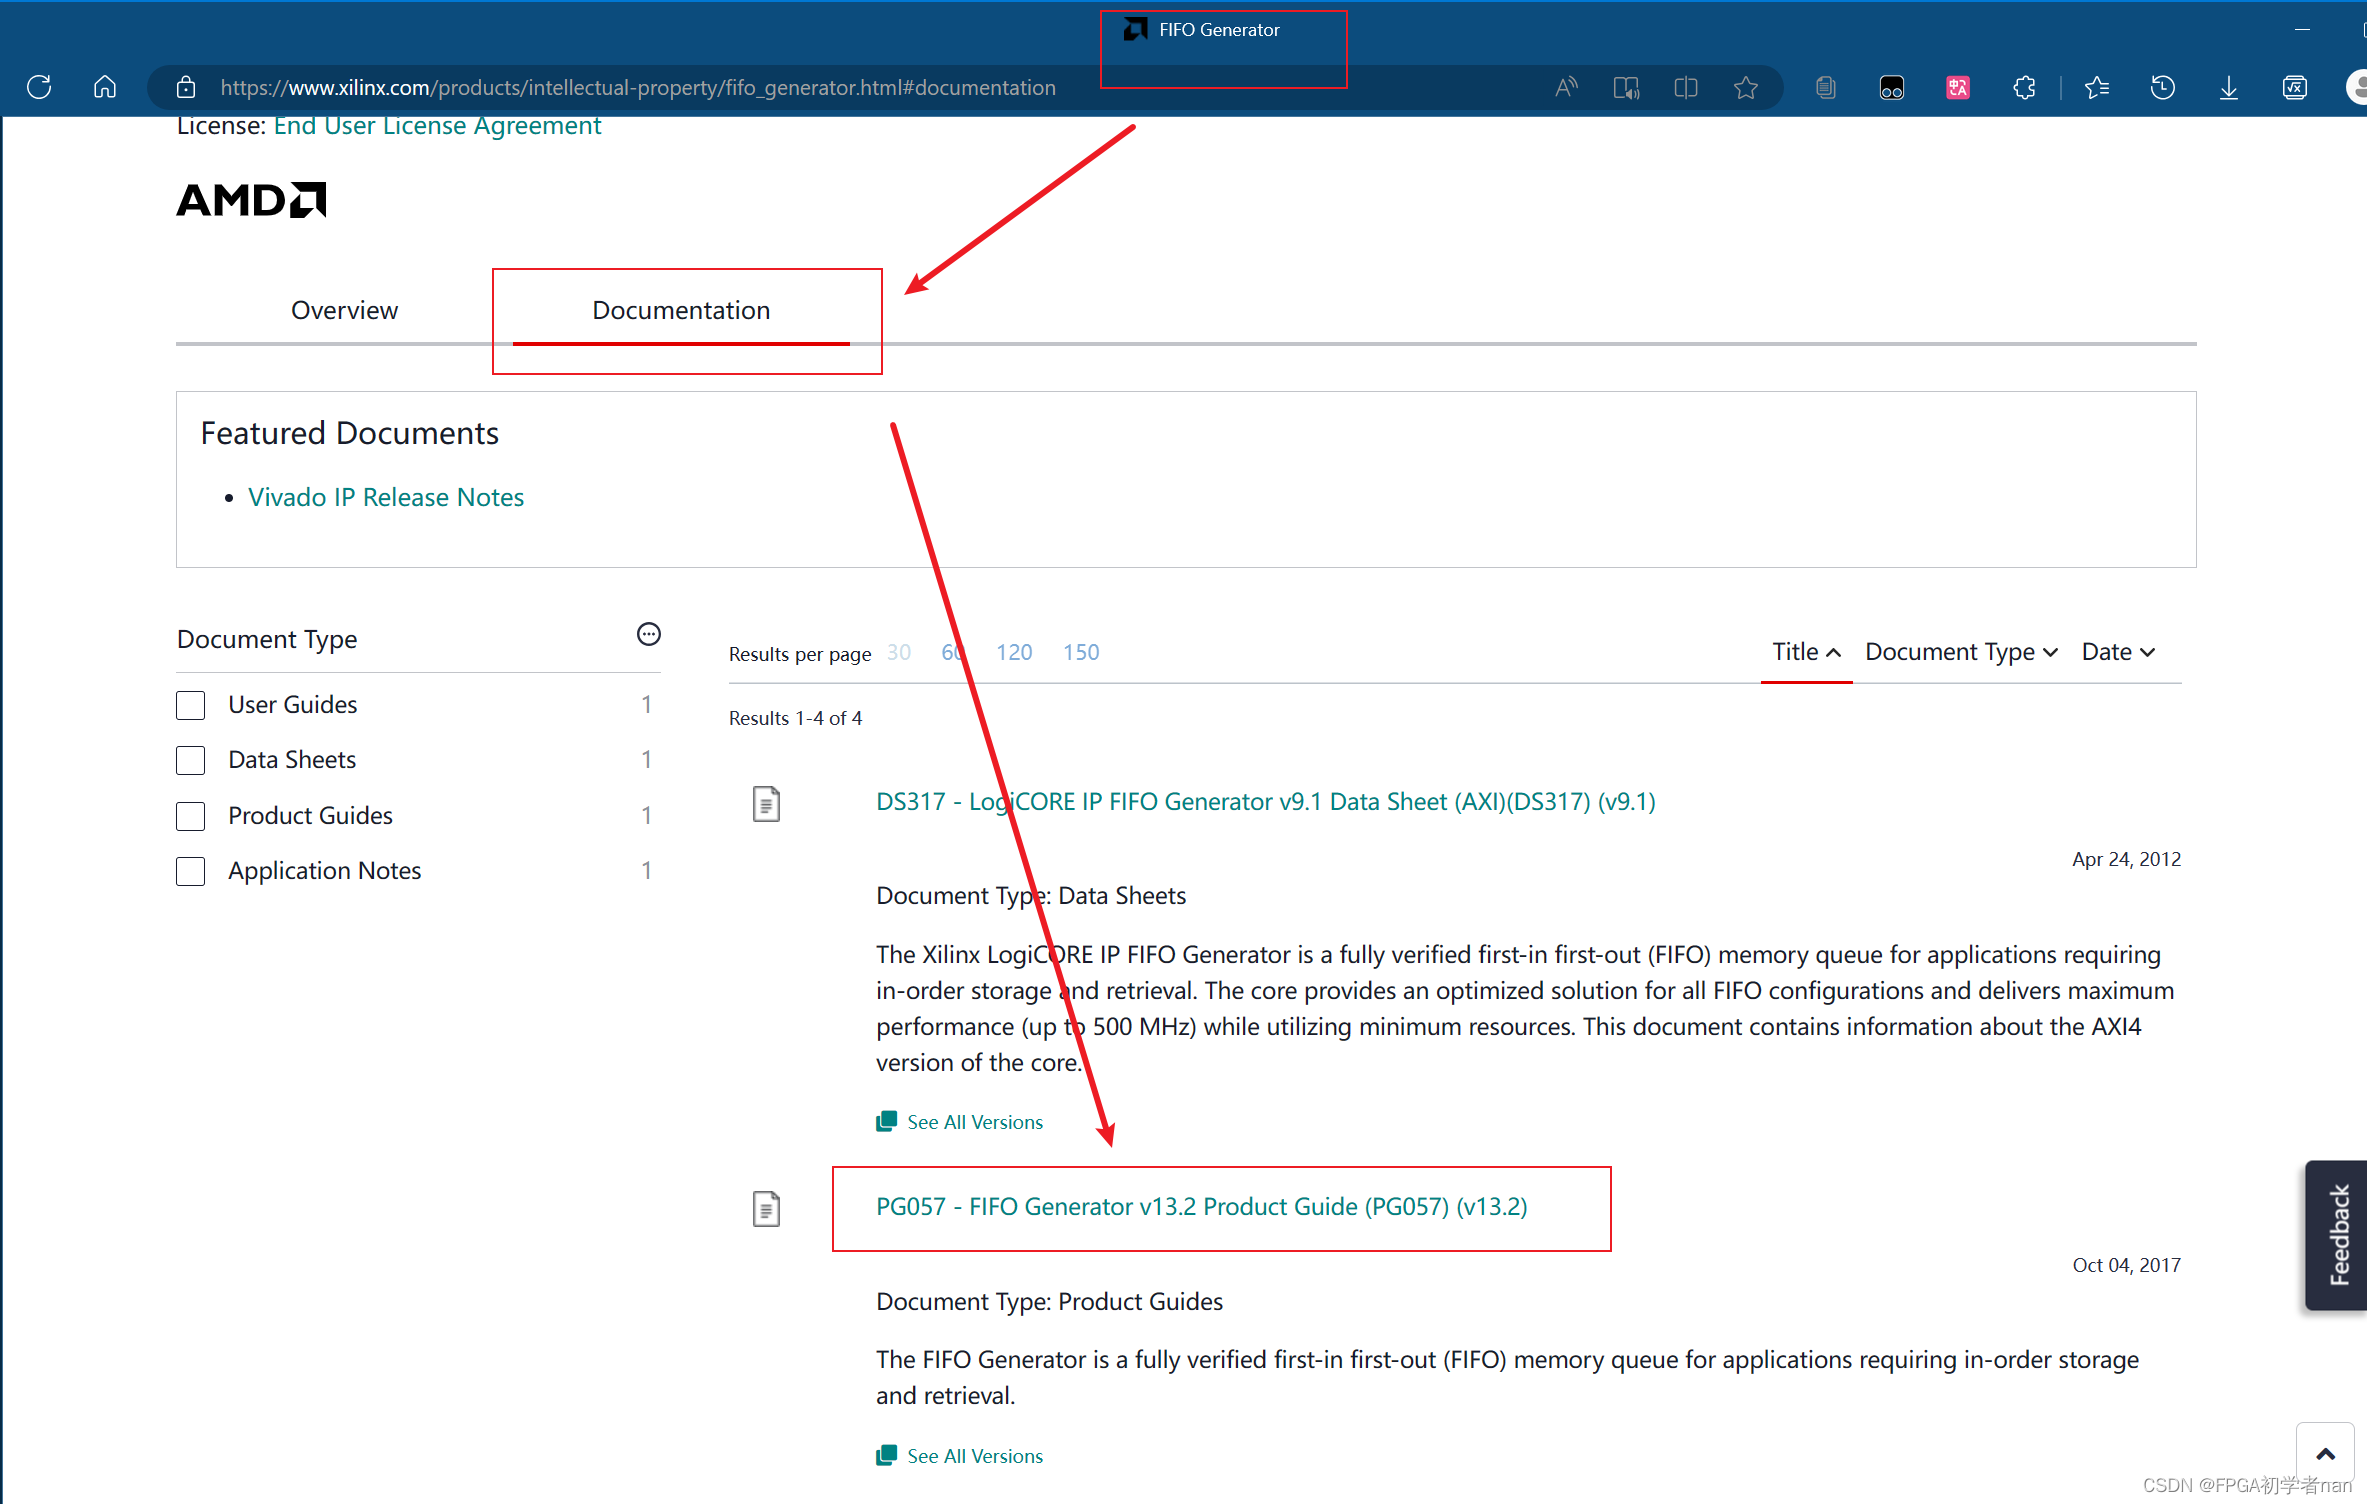Image resolution: width=2367 pixels, height=1504 pixels.
Task: Click versions icon under DS317 entry
Action: pos(886,1122)
